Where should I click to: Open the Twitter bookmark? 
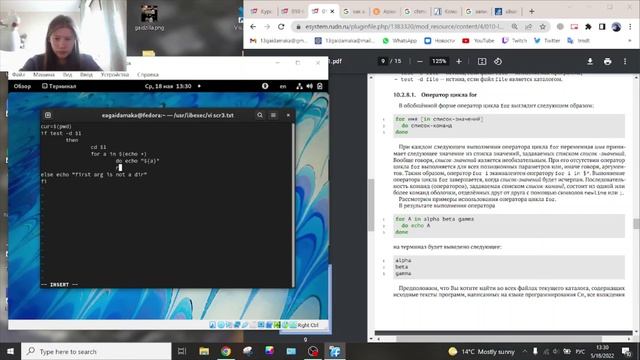point(547,40)
